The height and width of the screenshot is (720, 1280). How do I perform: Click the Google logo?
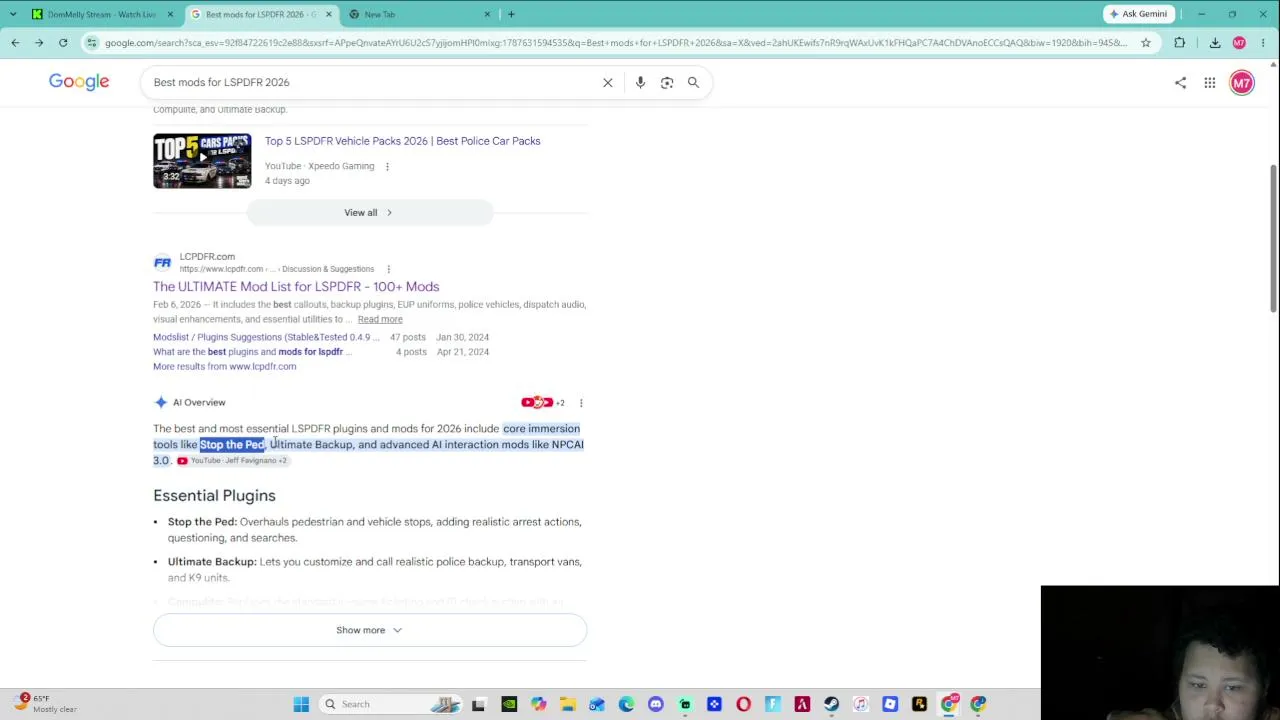click(79, 82)
